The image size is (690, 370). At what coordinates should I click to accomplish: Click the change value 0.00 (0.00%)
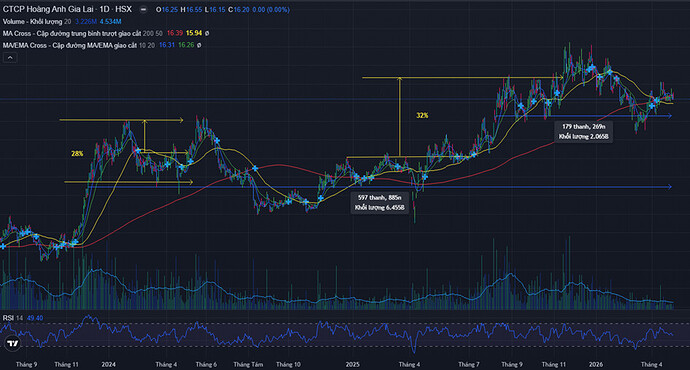pyautogui.click(x=271, y=10)
